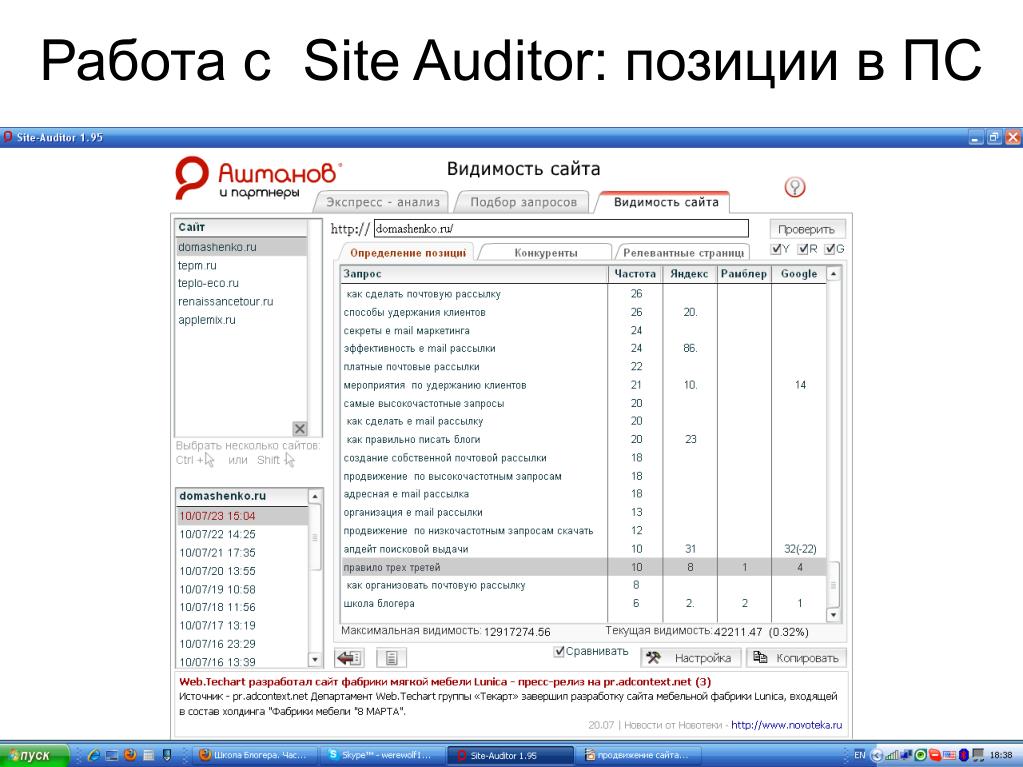This screenshot has width=1023, height=767.
Task: Launch Internet Explorer from quick launch
Action: 94,755
